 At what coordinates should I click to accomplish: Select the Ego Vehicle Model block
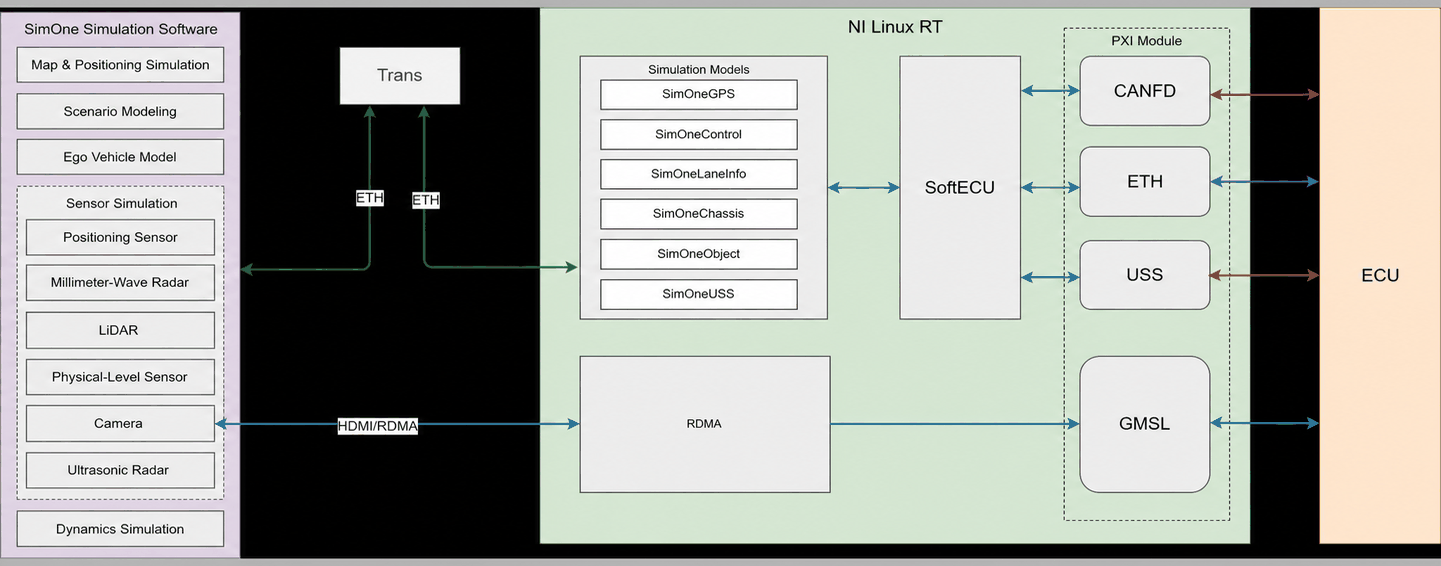click(x=120, y=157)
